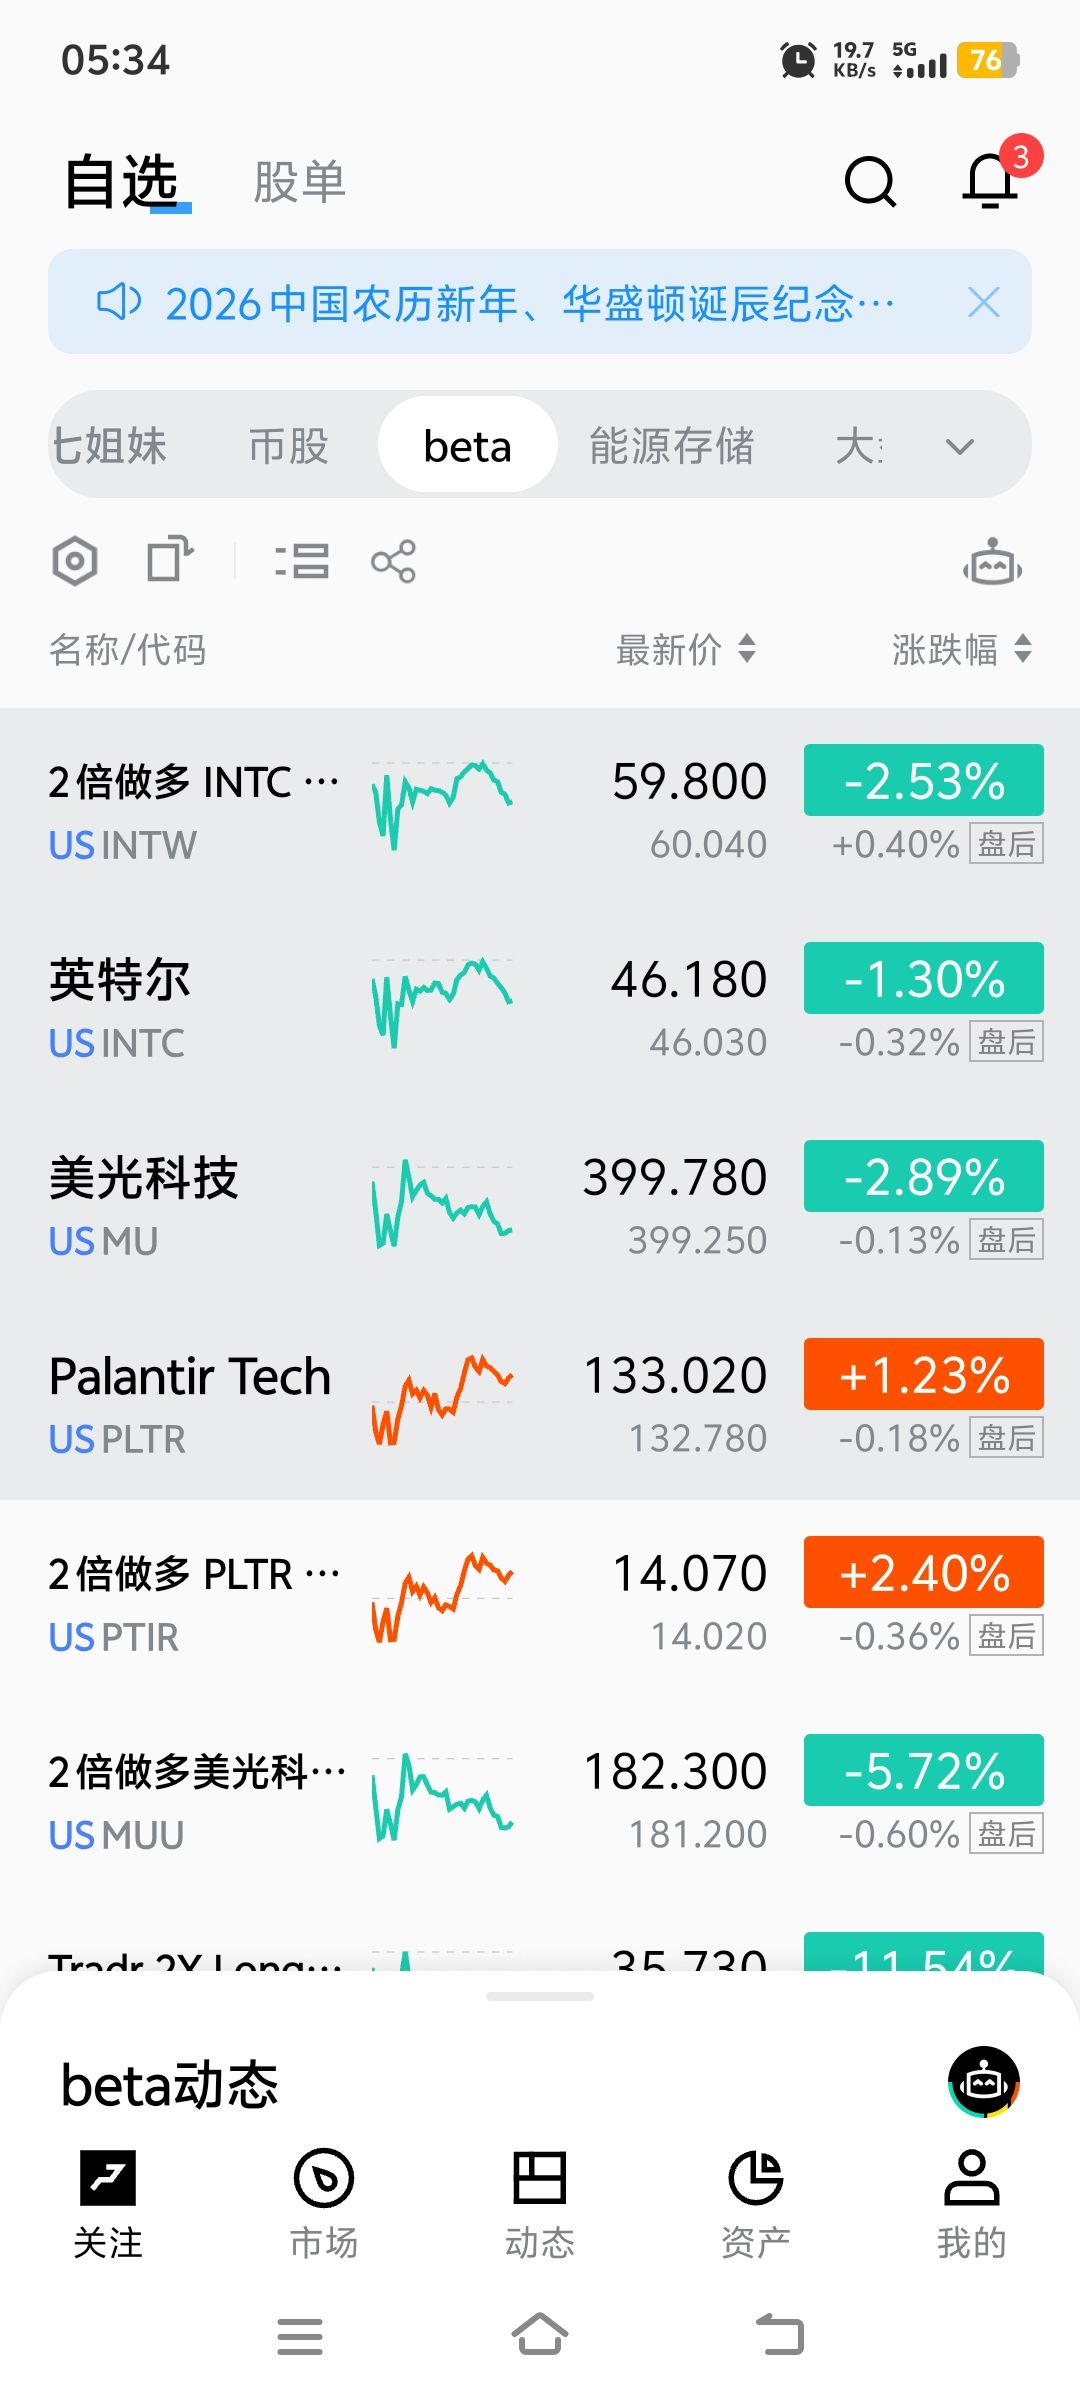Tap the 美光科技 mini price chart
The image size is (1080, 2400).
click(x=442, y=1202)
